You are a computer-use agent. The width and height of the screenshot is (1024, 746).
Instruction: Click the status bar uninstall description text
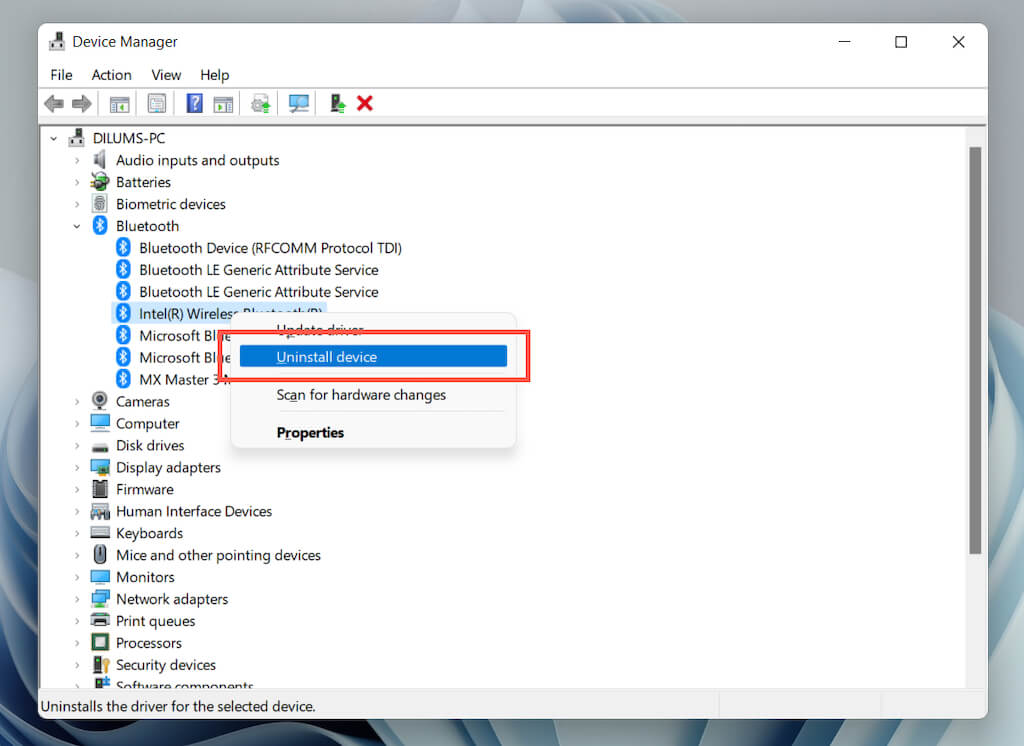(178, 706)
